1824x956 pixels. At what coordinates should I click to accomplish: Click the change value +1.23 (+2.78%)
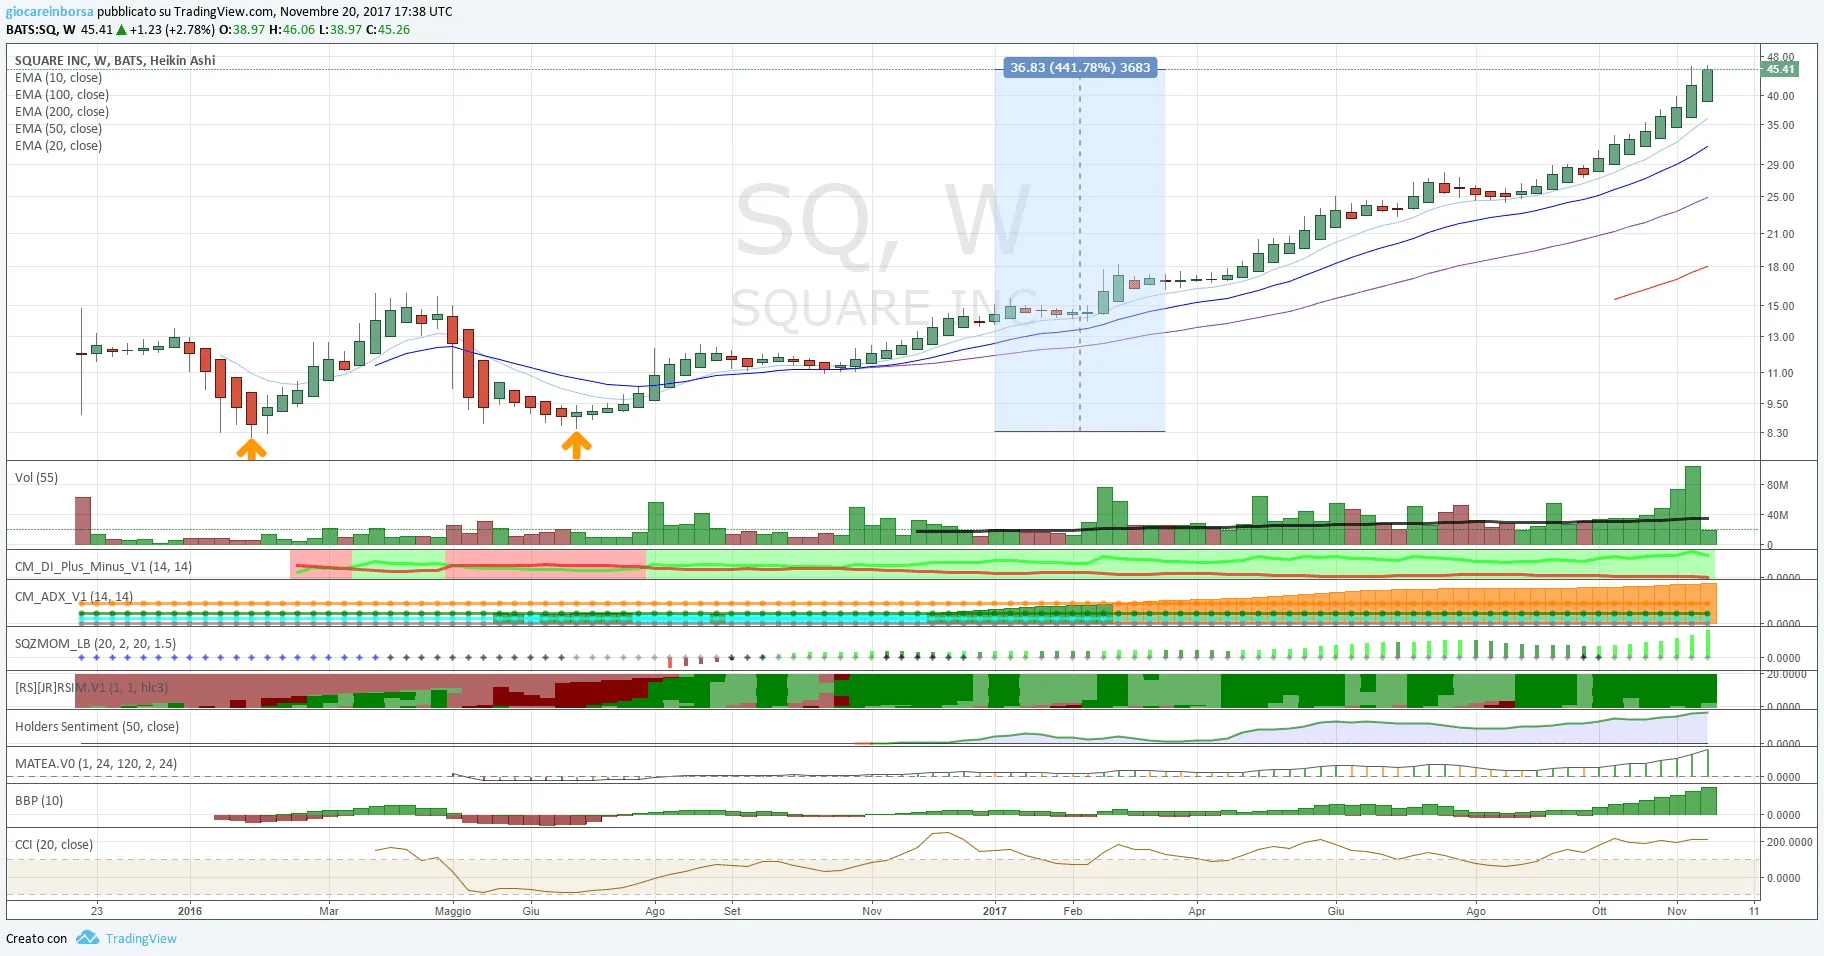tap(172, 30)
